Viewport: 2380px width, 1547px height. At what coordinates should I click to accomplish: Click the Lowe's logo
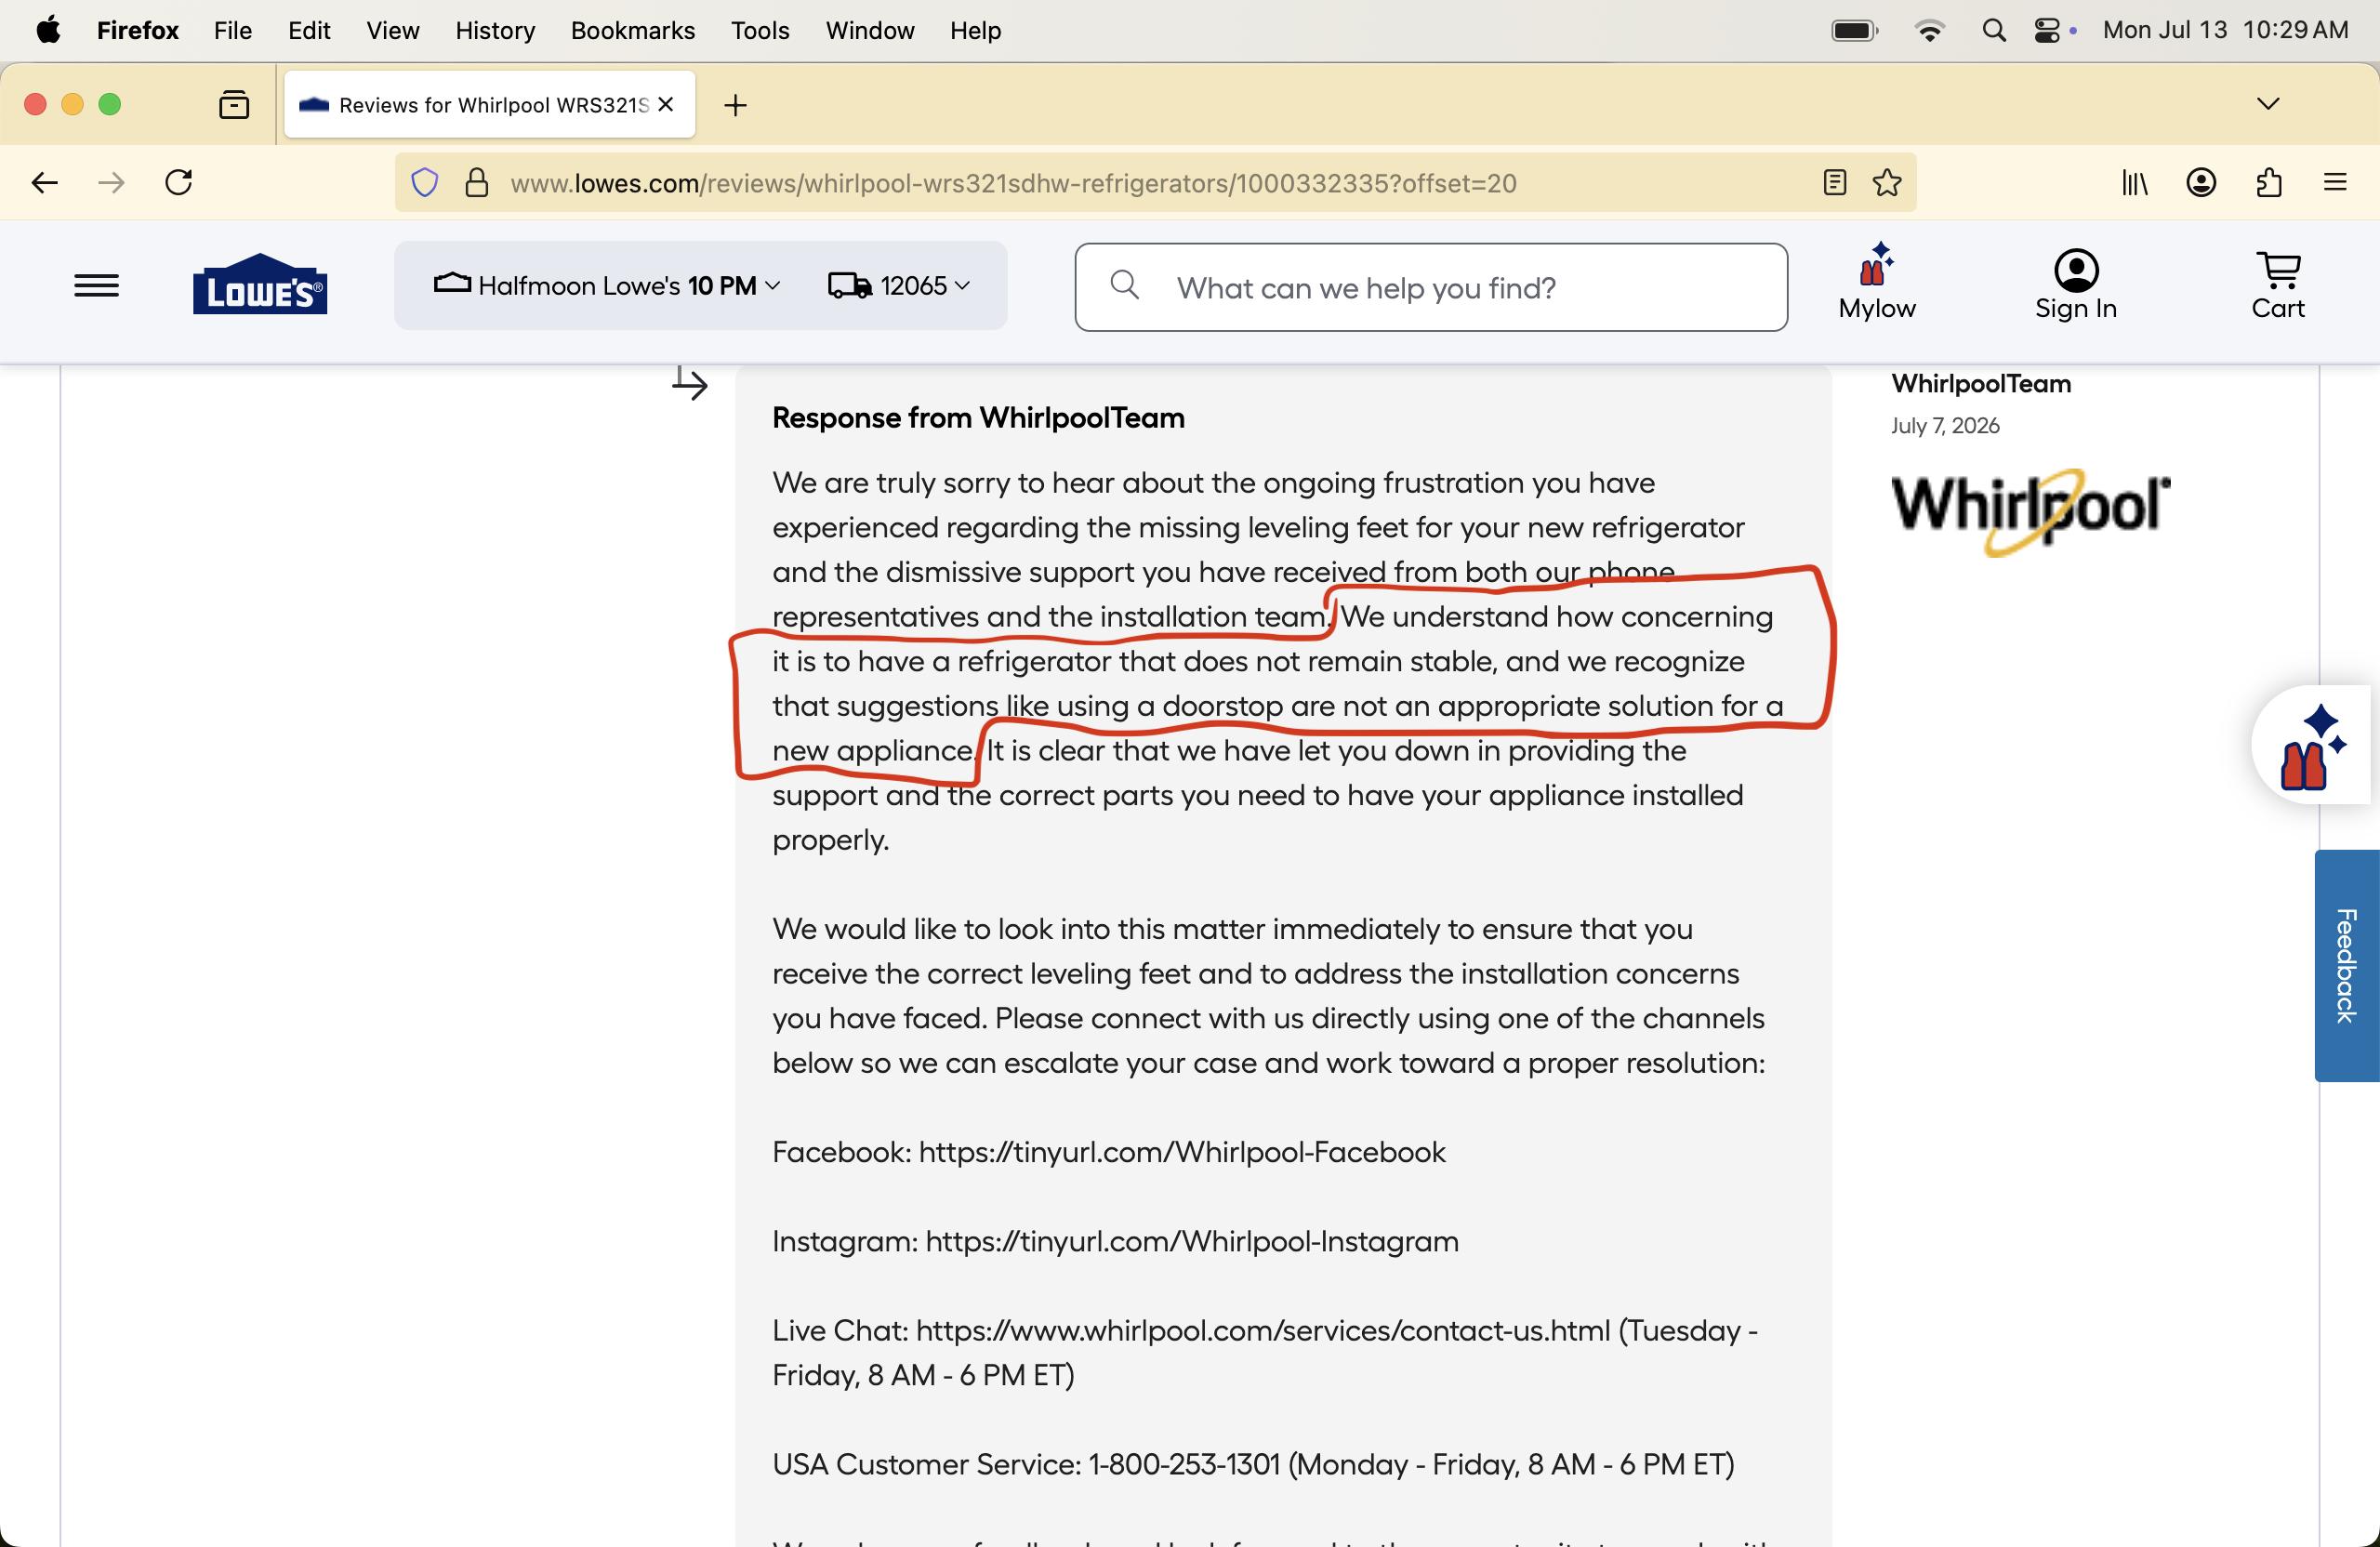click(x=260, y=284)
